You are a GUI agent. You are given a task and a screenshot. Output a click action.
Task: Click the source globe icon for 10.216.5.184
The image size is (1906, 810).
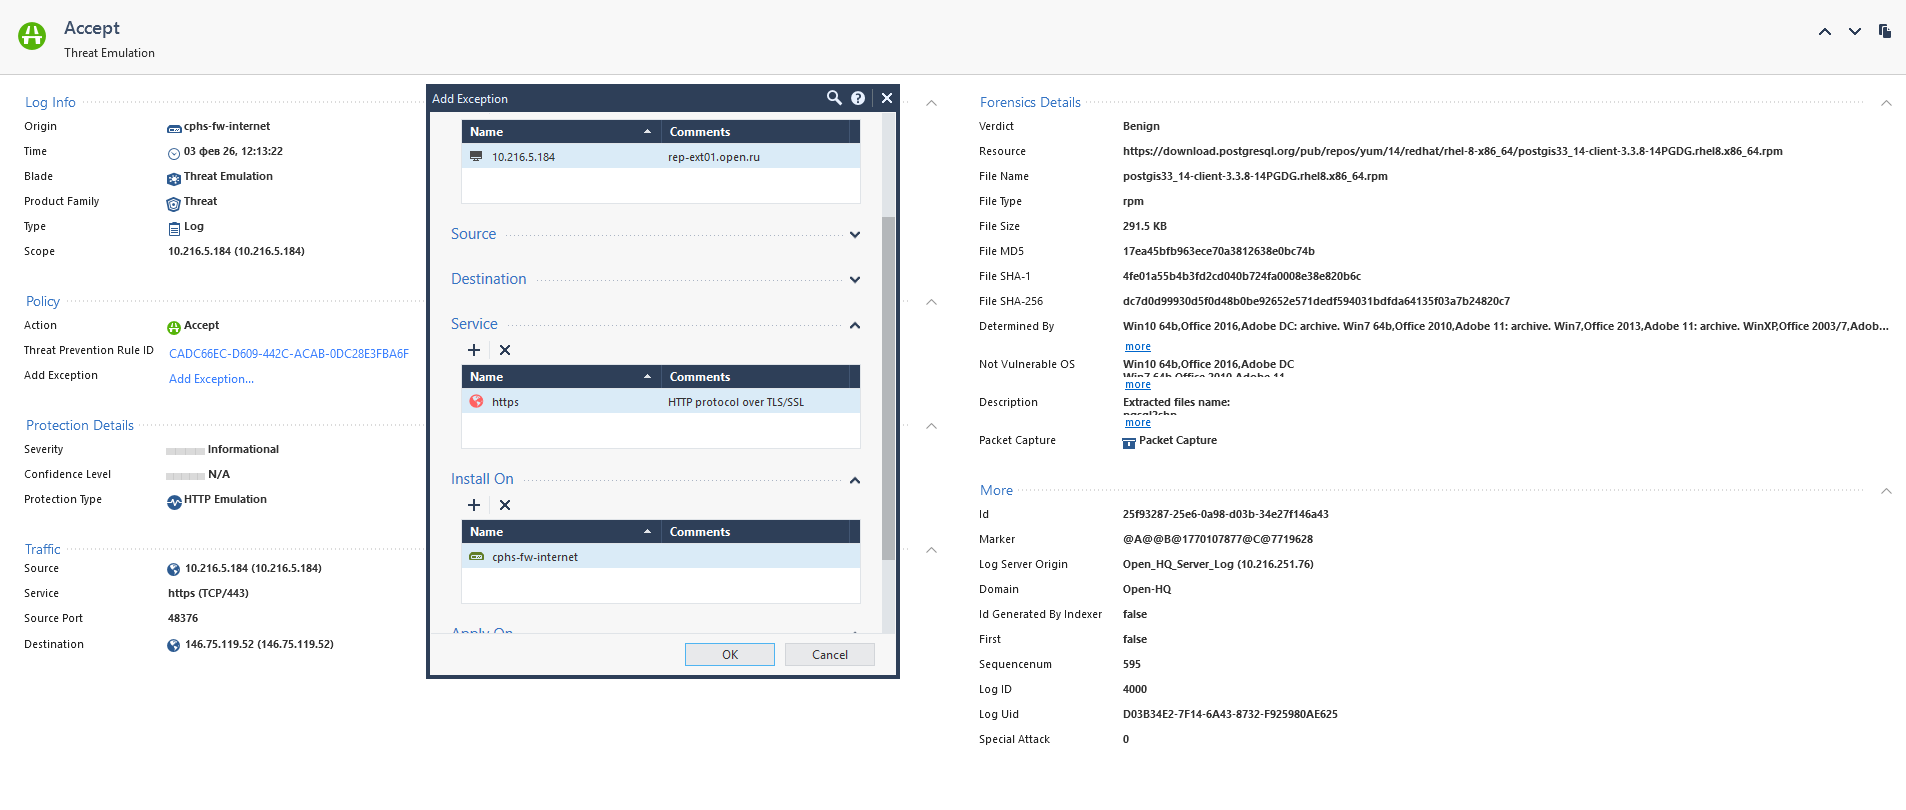click(174, 569)
